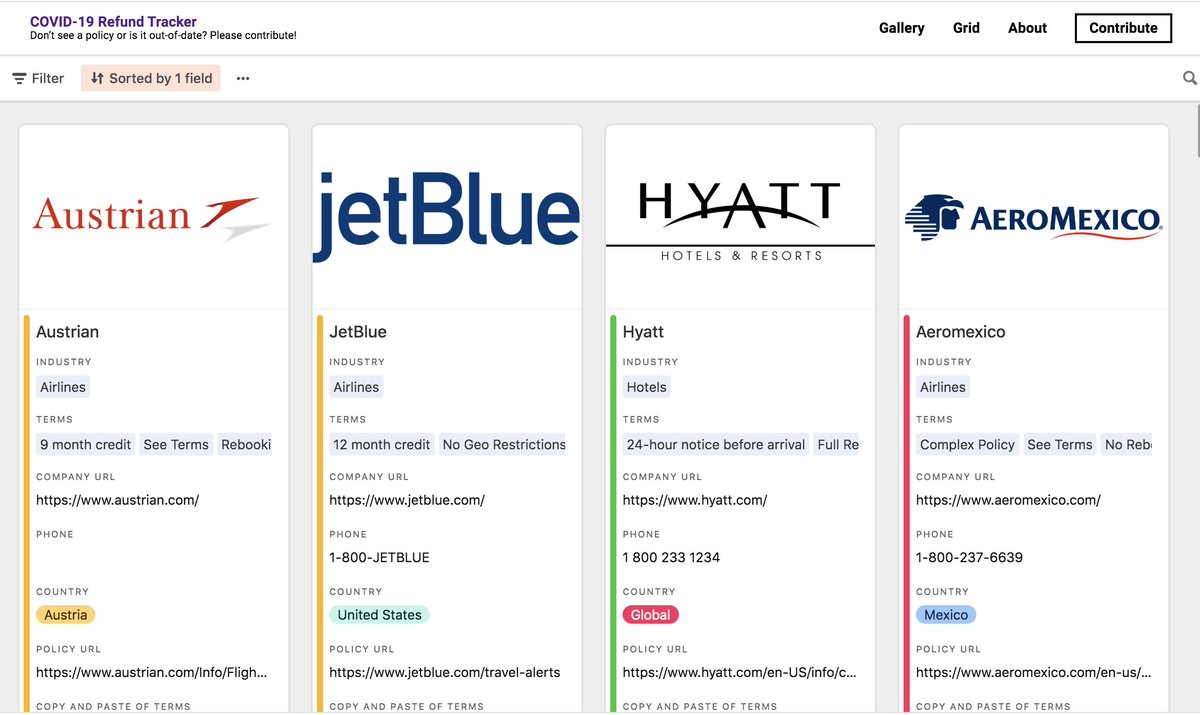
Task: Click the '24-hour notice before arrival' tag
Action: (716, 445)
